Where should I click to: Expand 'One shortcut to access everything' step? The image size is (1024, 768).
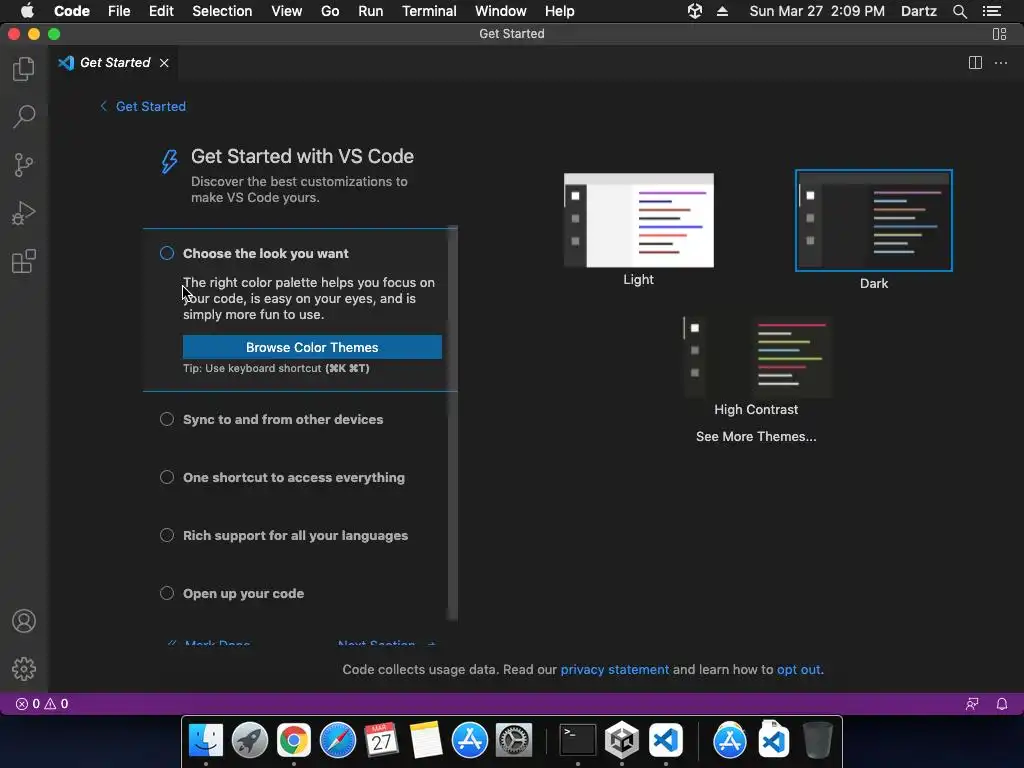294,477
